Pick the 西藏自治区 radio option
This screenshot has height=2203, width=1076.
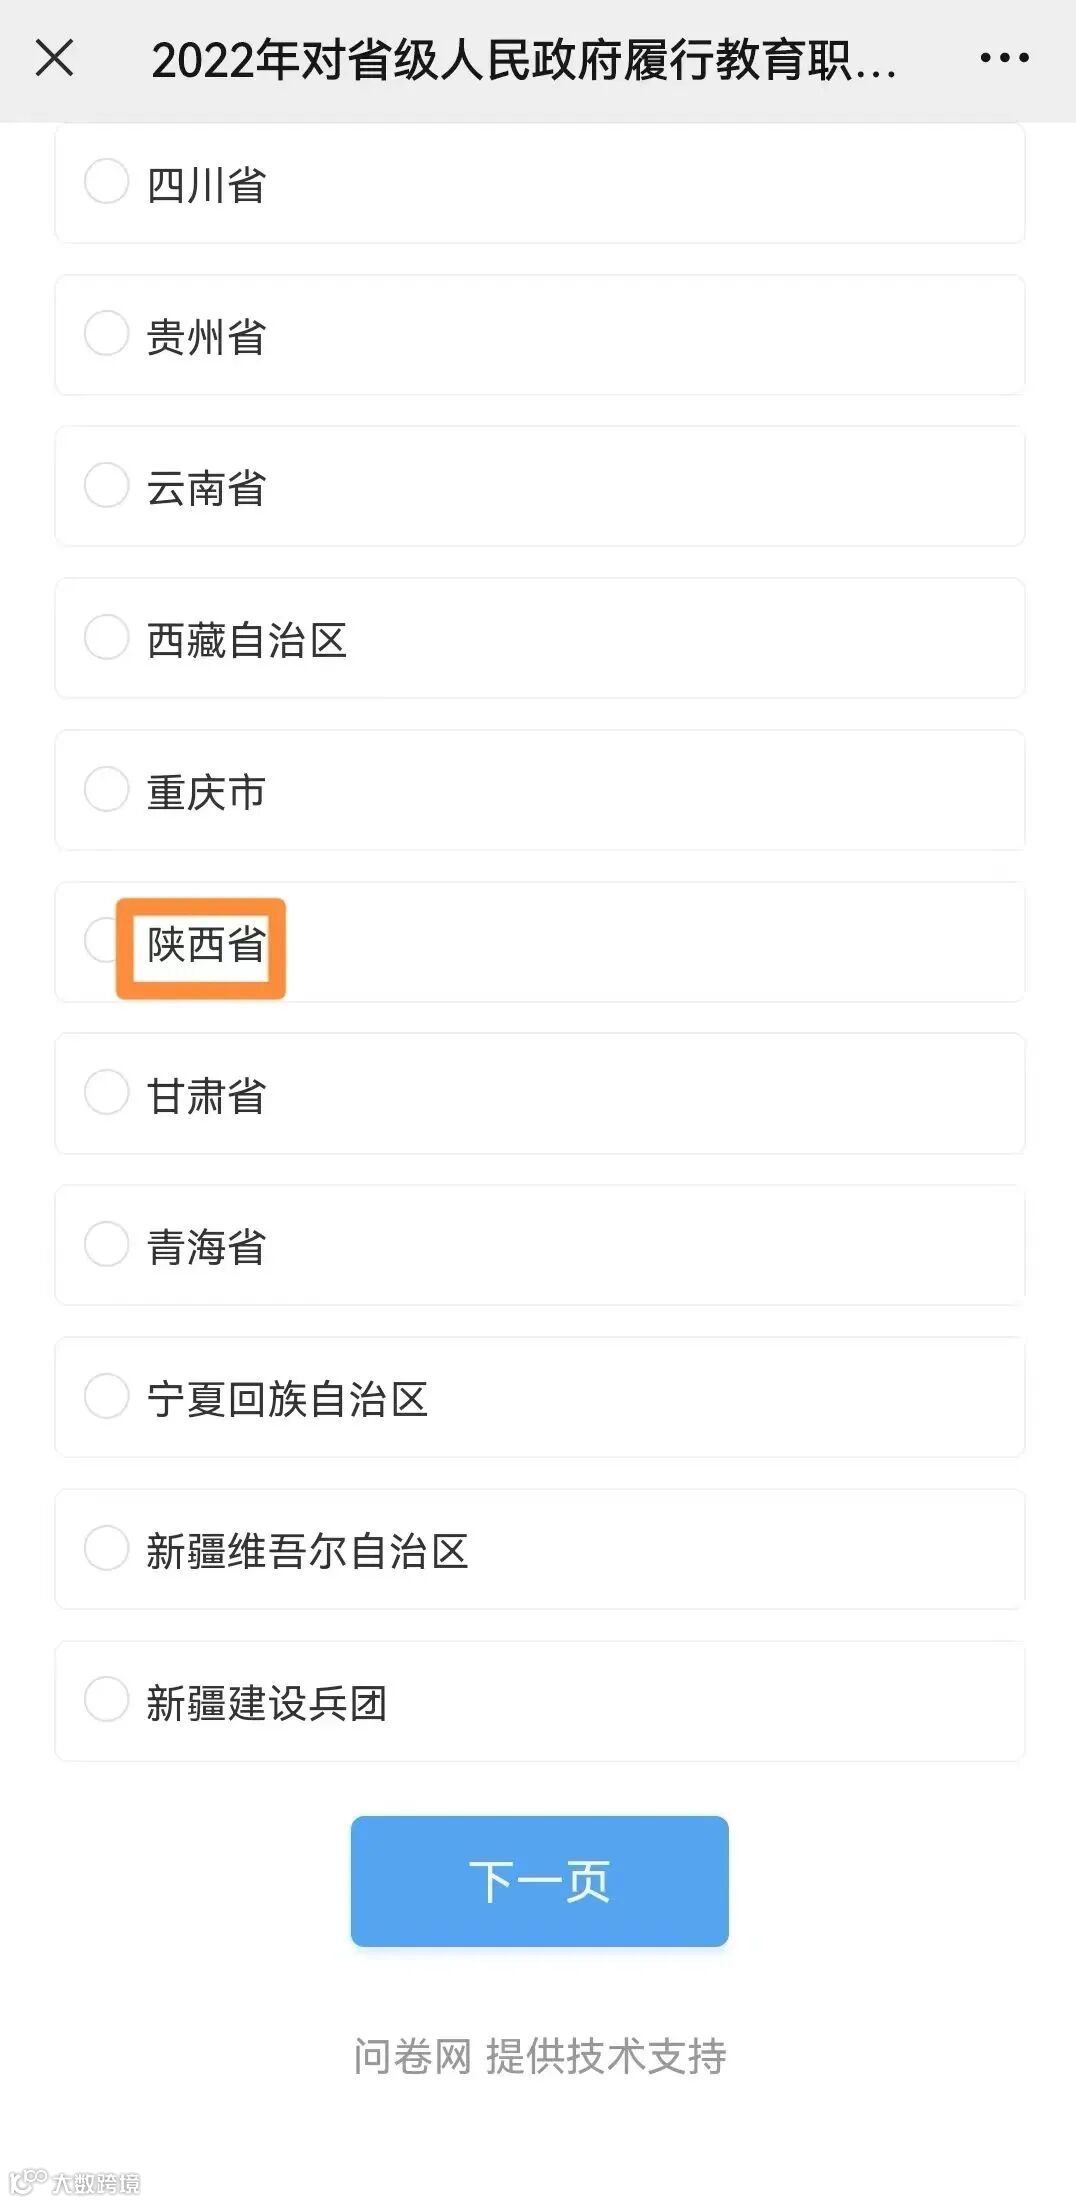106,638
